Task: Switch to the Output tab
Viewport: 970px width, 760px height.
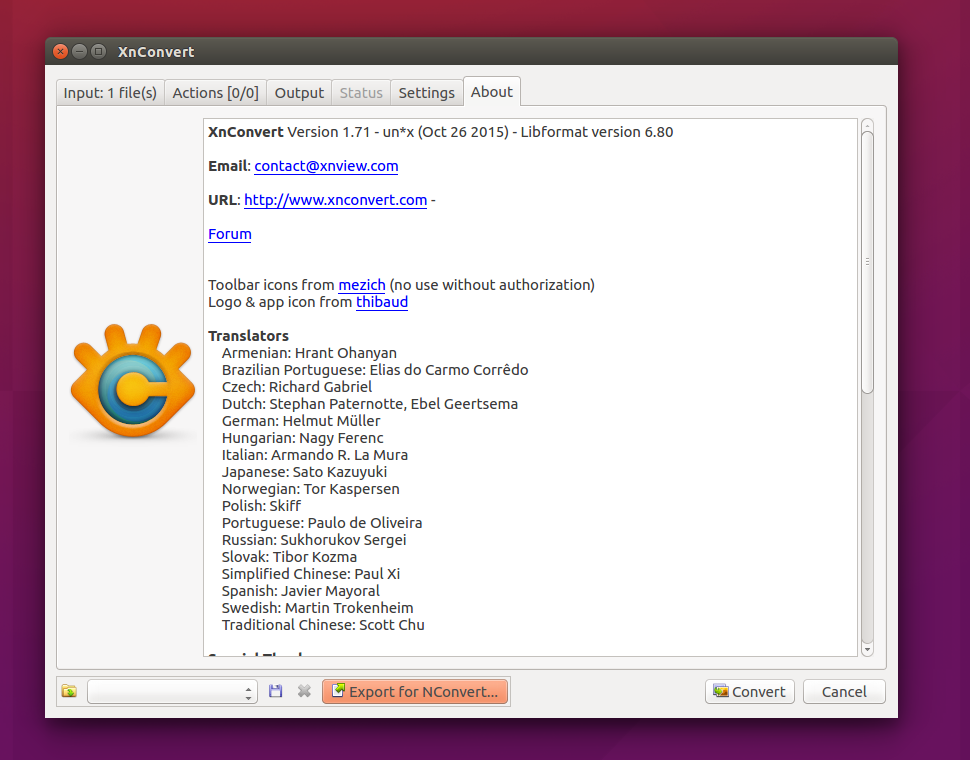Action: [299, 93]
